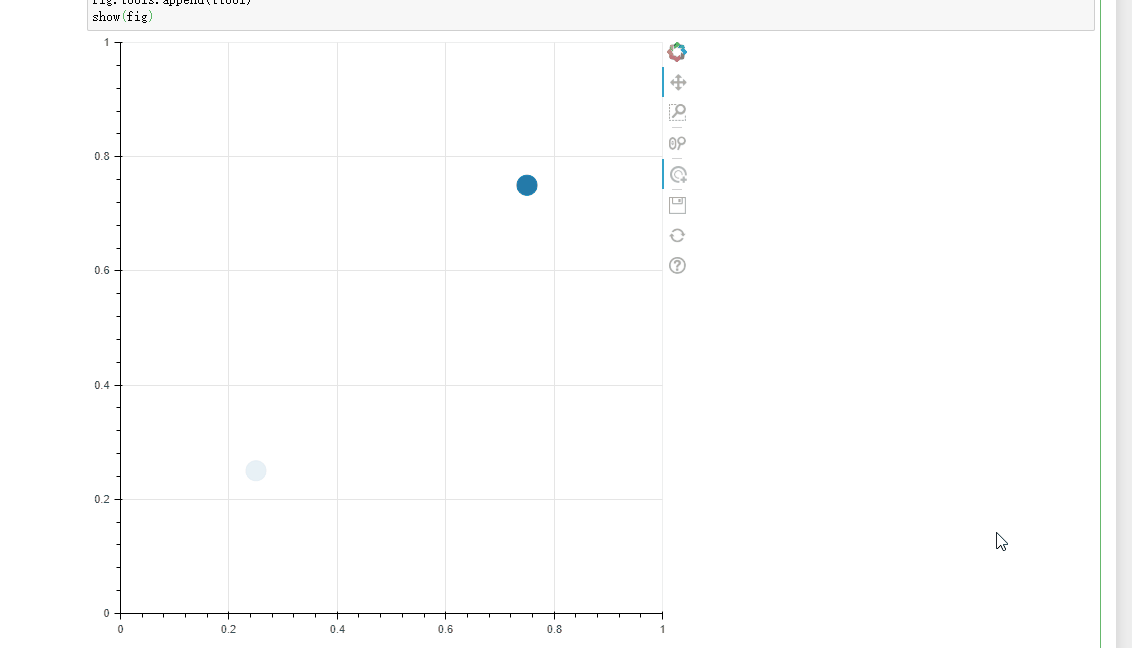This screenshot has height=648, width=1132.
Task: Visit the Bokeh website via the logo link
Action: [677, 51]
